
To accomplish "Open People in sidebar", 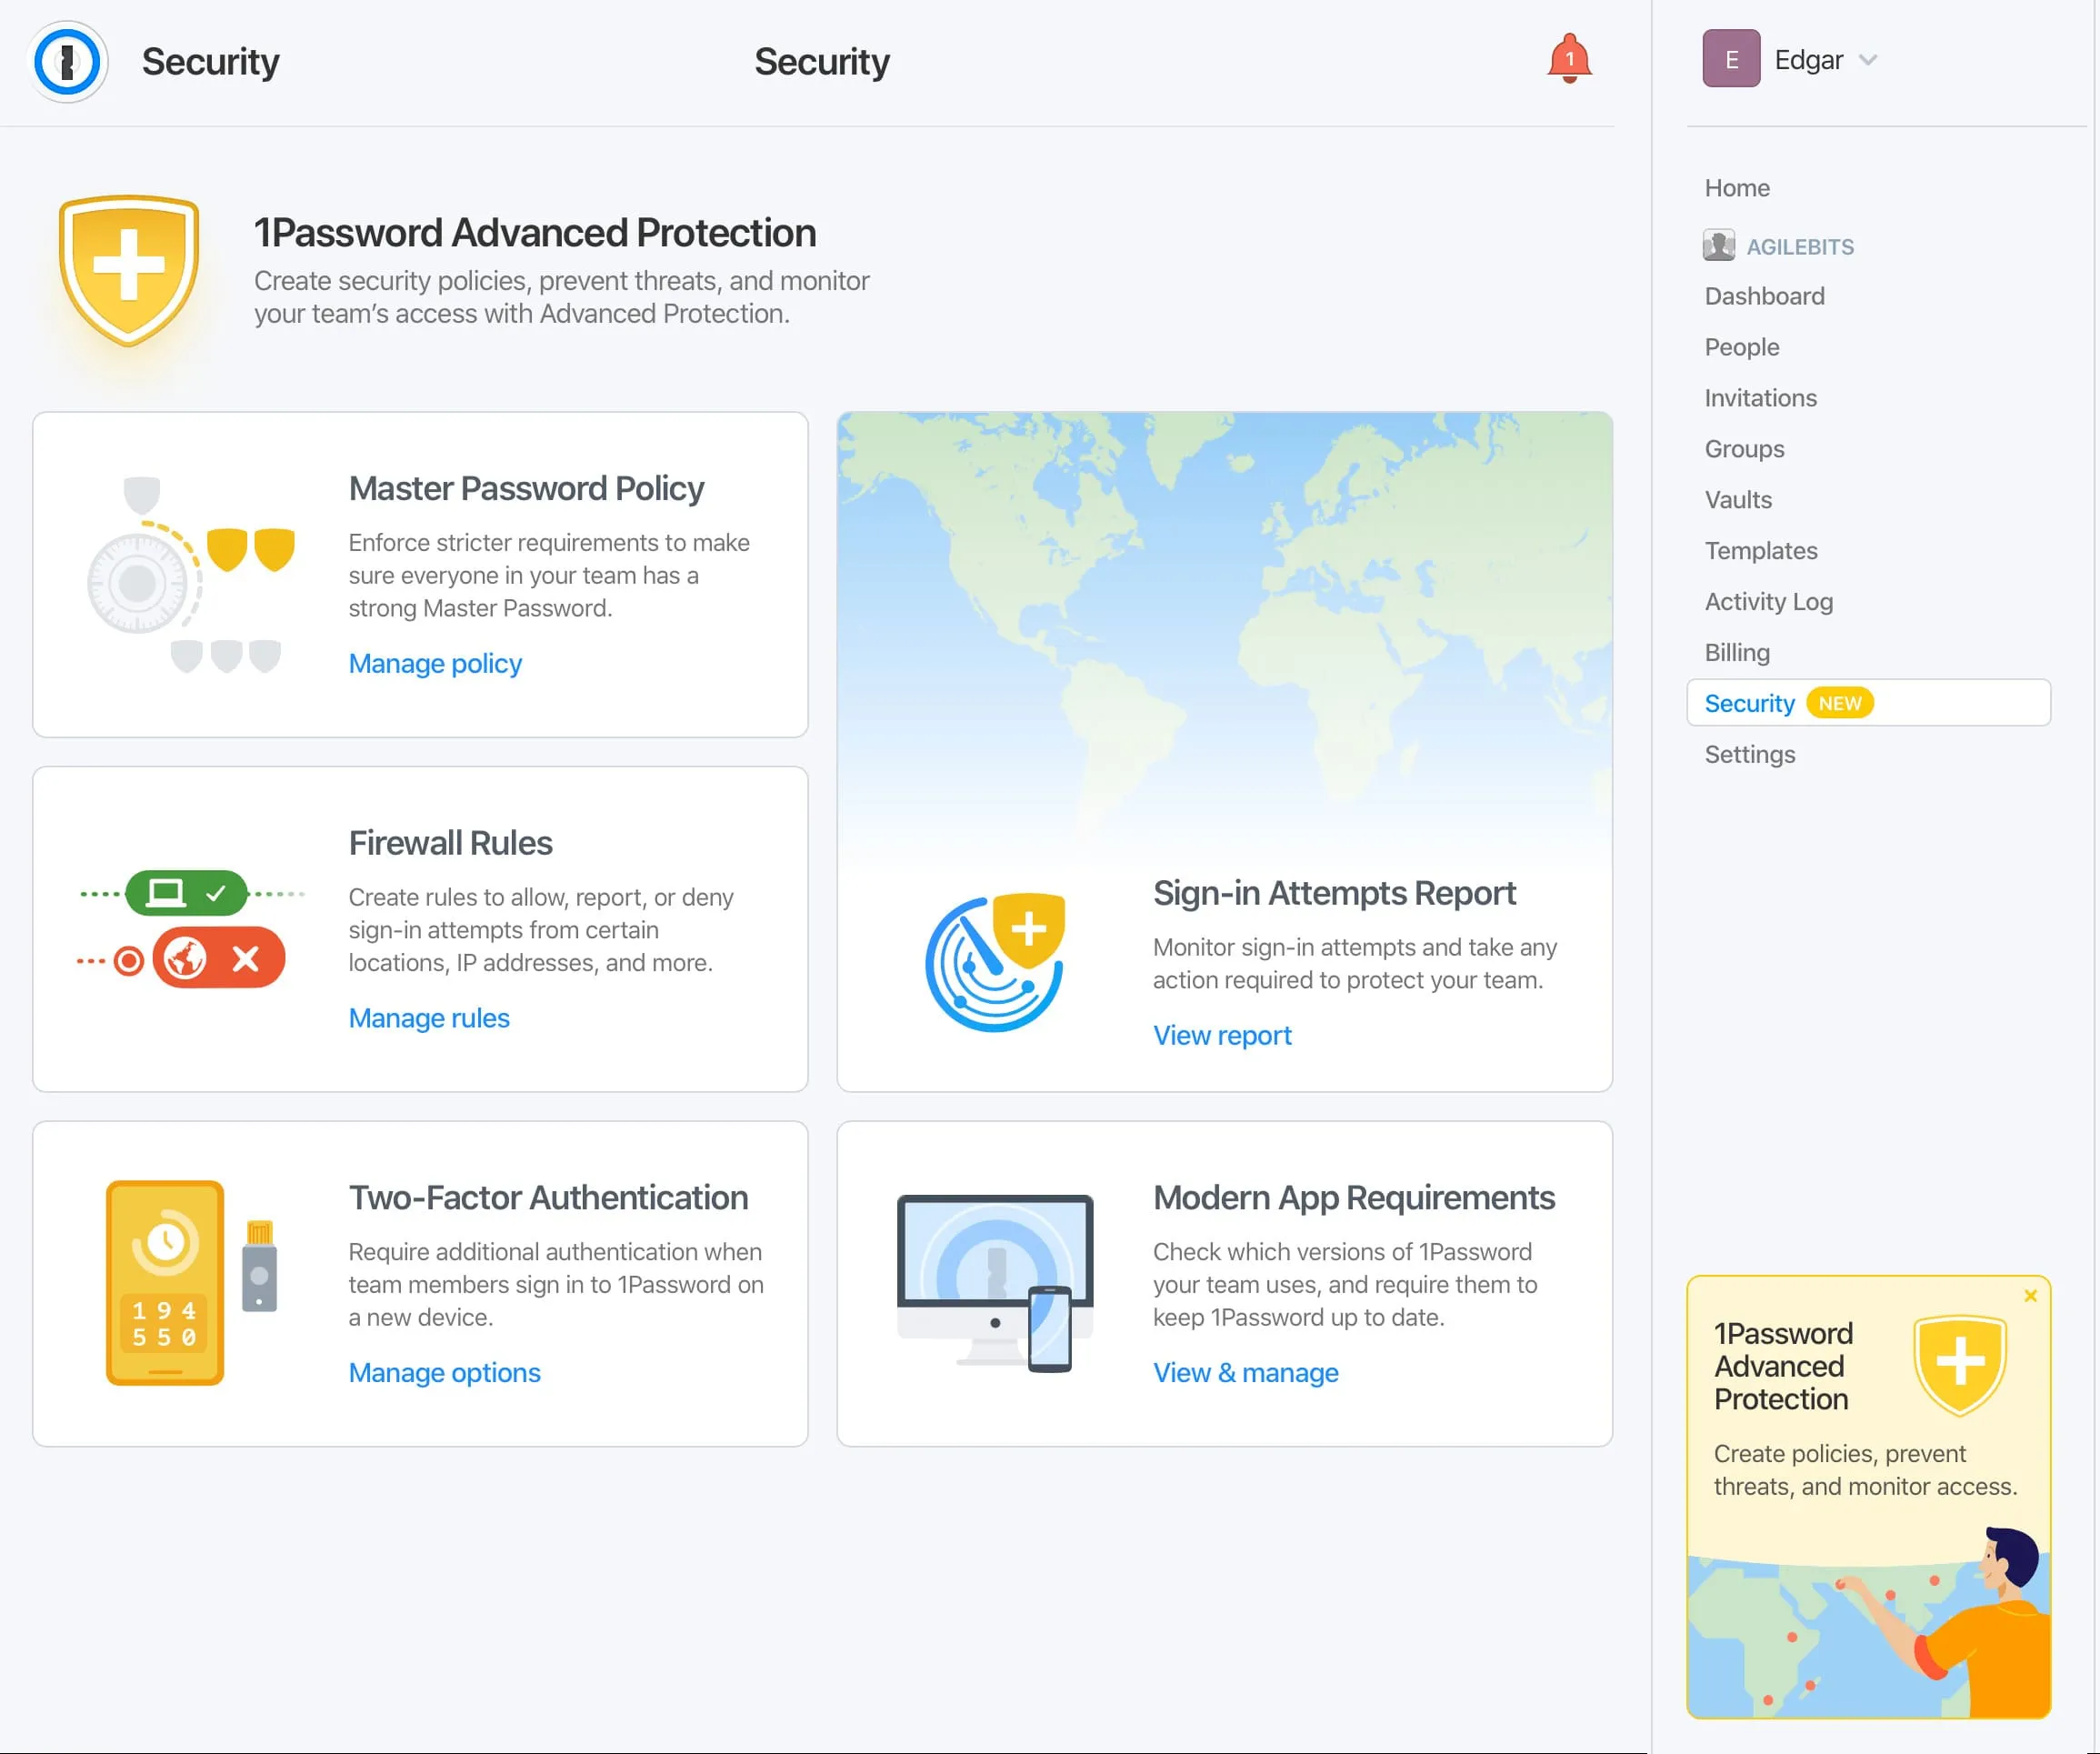I will coord(1742,347).
